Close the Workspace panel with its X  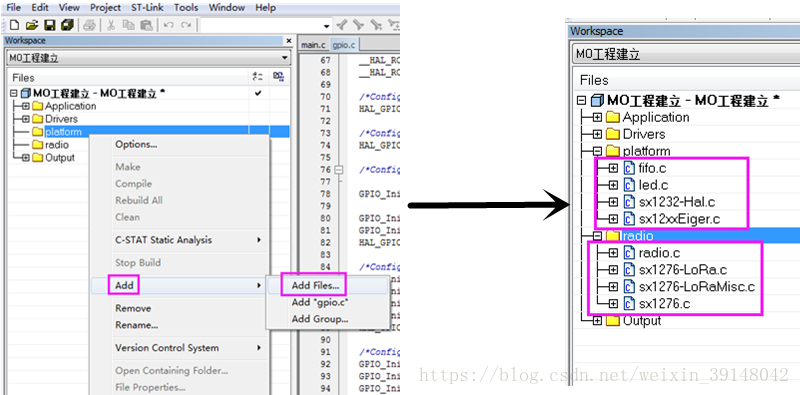click(x=288, y=40)
